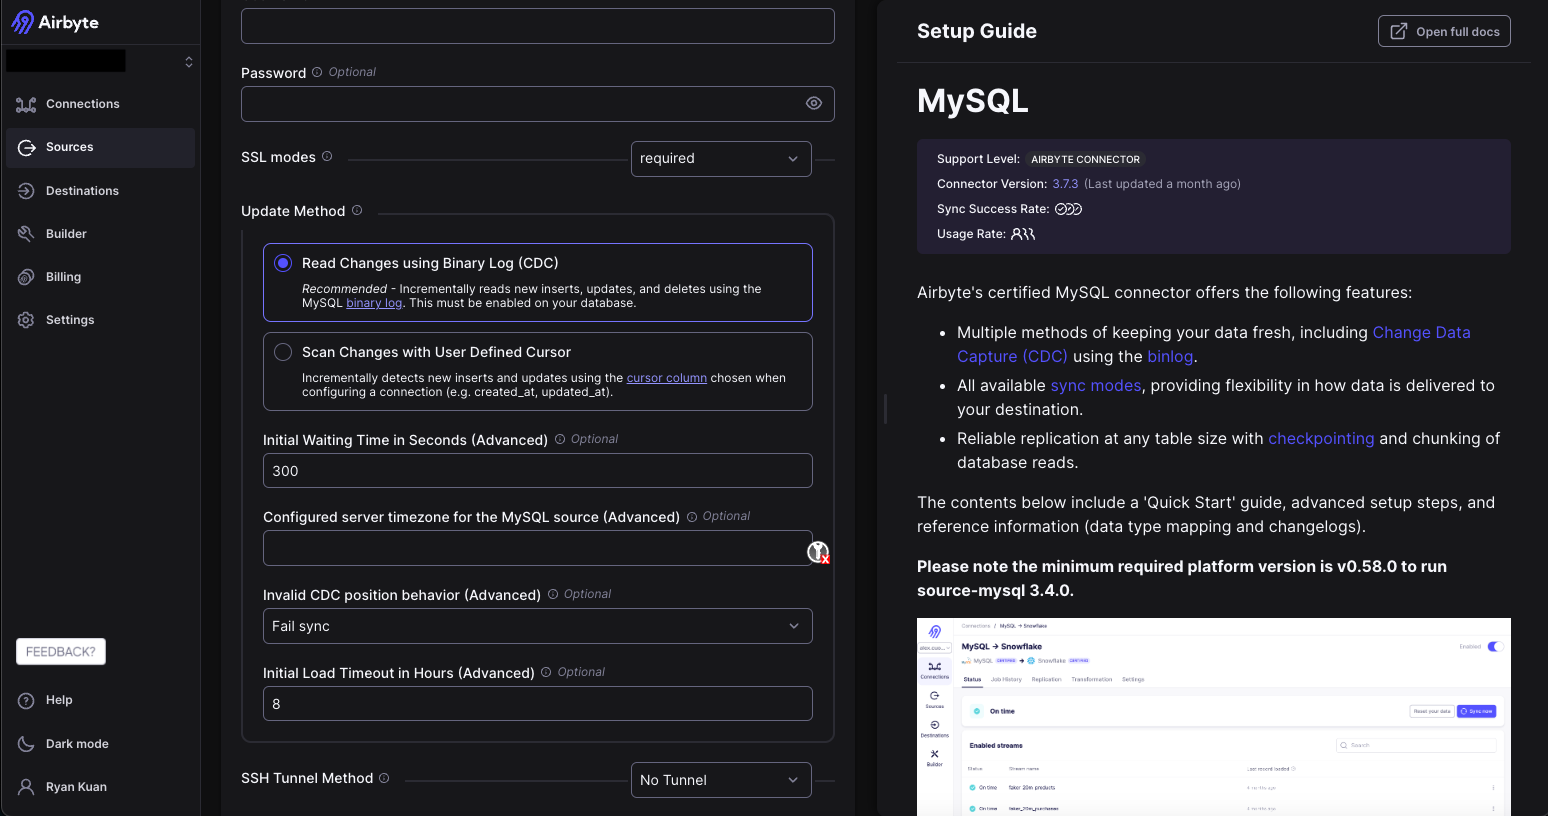Click the Initial Waiting Time input field
Image resolution: width=1548 pixels, height=816 pixels.
(x=537, y=470)
